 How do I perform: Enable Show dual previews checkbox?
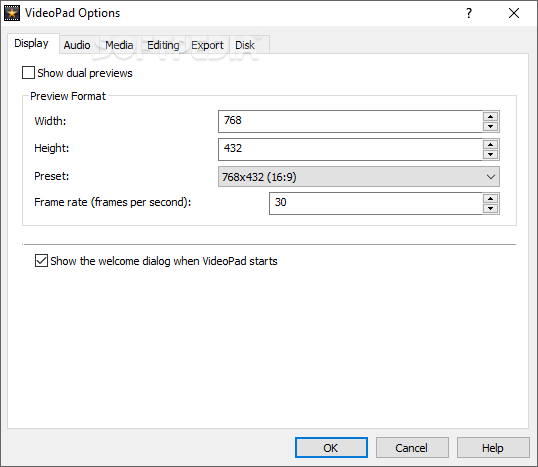coord(28,73)
